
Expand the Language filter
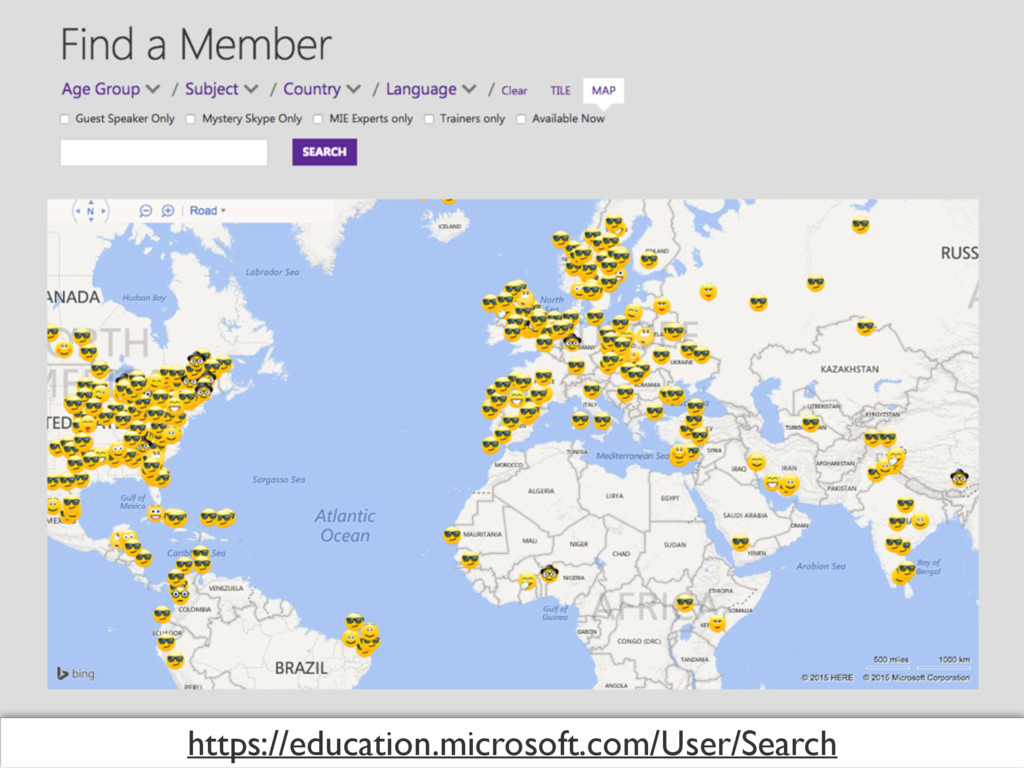[431, 89]
